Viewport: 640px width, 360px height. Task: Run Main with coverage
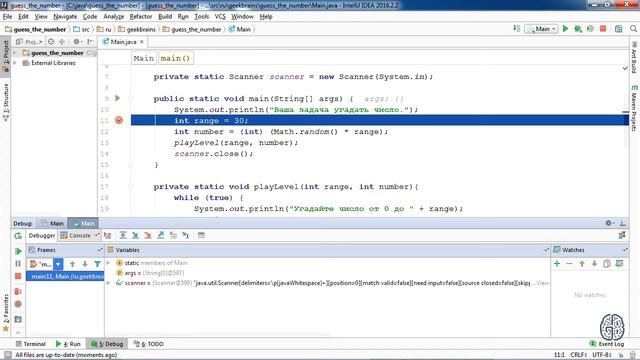coord(590,29)
